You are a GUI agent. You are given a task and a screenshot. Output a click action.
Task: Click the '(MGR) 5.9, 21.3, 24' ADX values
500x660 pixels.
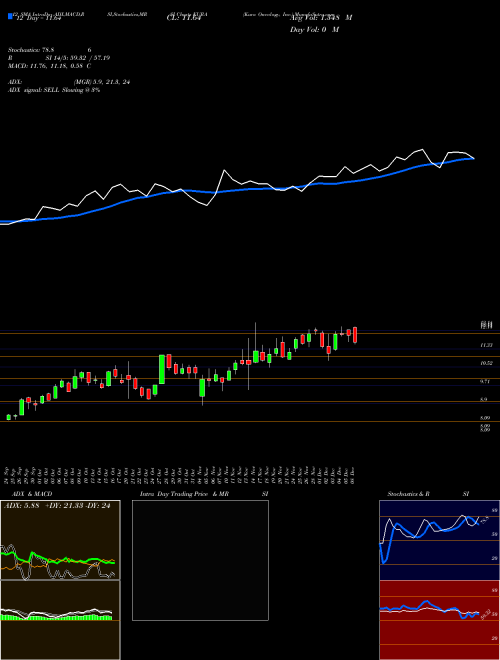pos(101,82)
